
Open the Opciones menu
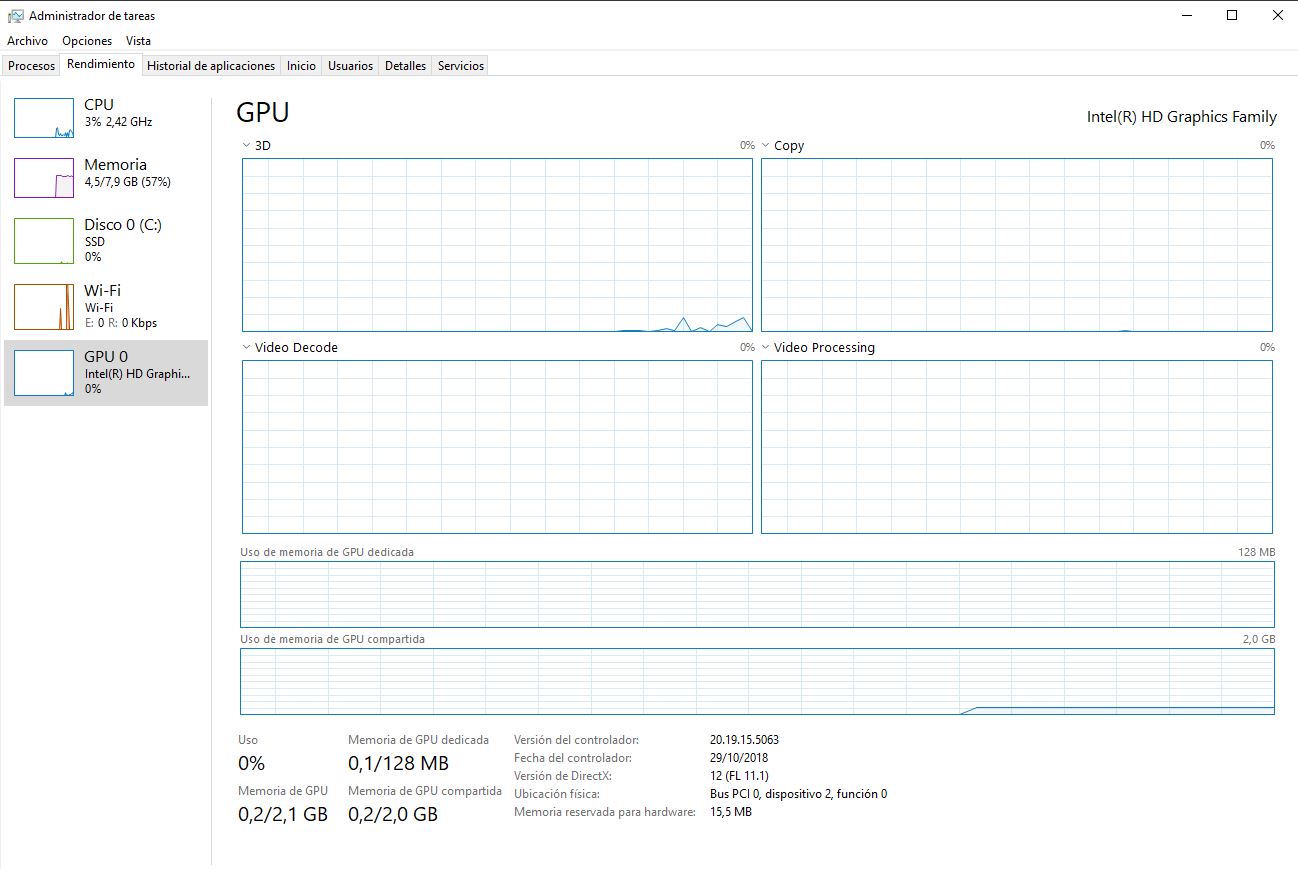point(87,41)
